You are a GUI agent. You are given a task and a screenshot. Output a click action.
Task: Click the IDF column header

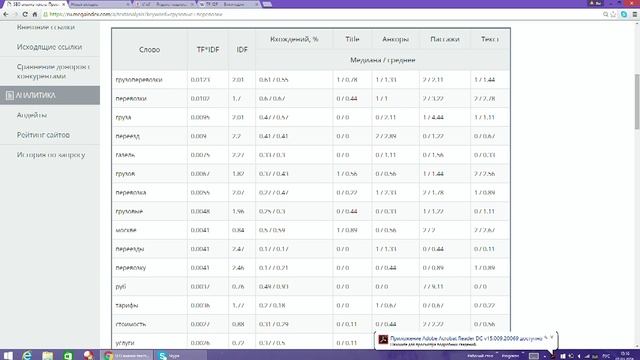tap(242, 49)
